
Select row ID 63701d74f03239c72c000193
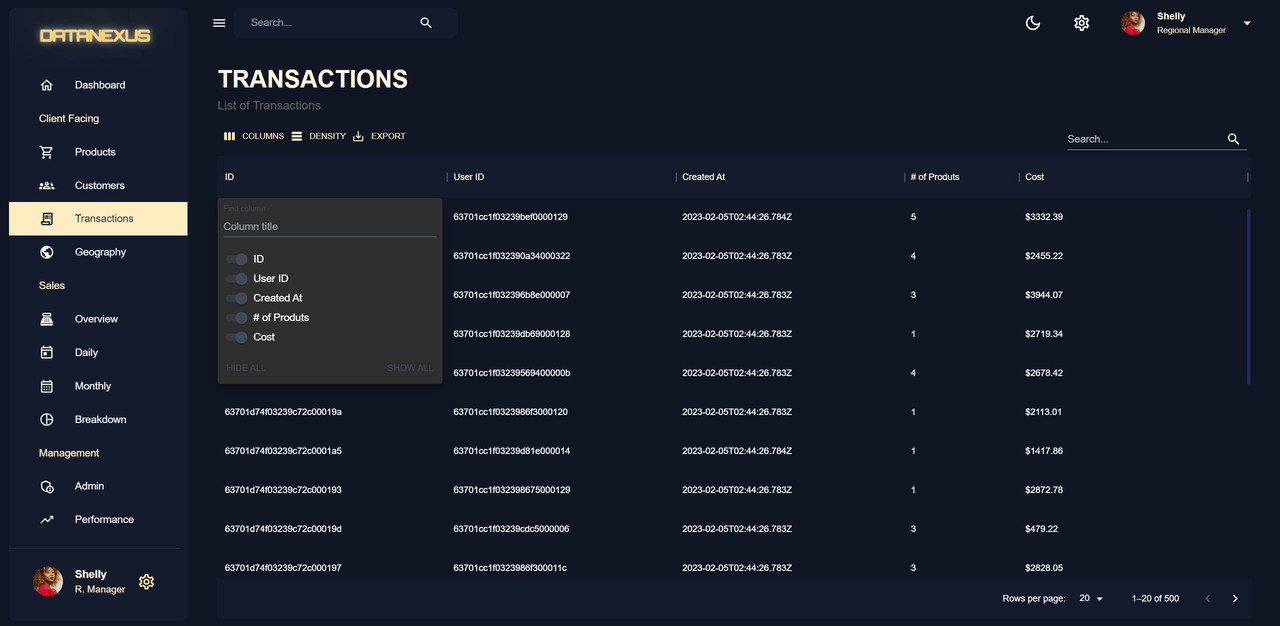(283, 490)
